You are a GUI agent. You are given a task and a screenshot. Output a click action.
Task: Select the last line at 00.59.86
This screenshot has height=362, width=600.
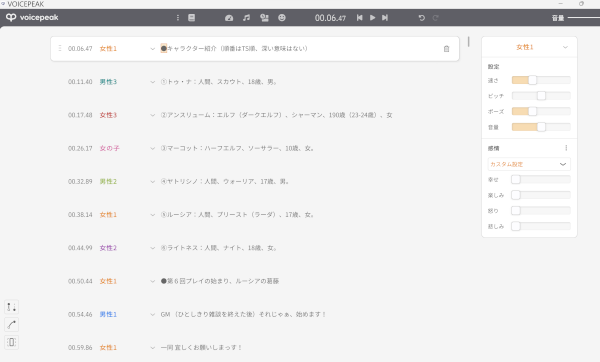[x=201, y=348]
